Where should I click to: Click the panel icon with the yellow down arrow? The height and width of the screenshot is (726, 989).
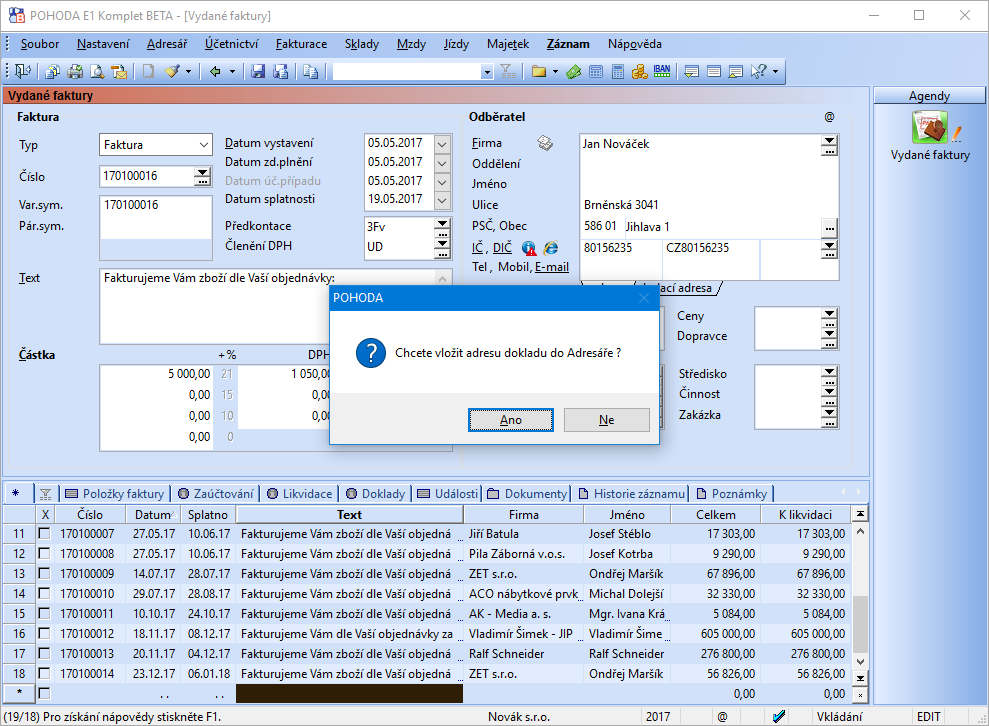(692, 71)
